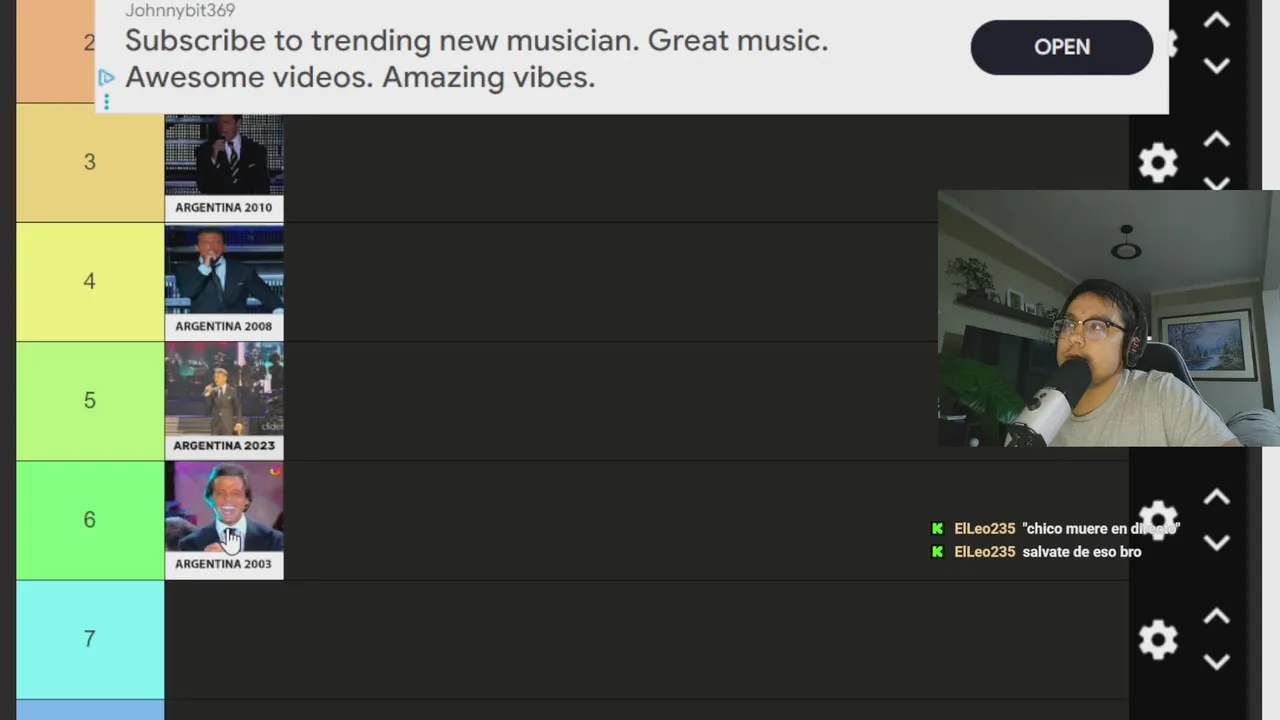Move tier 6 row down with chevron
This screenshot has width=1280, height=720.
click(x=1216, y=543)
